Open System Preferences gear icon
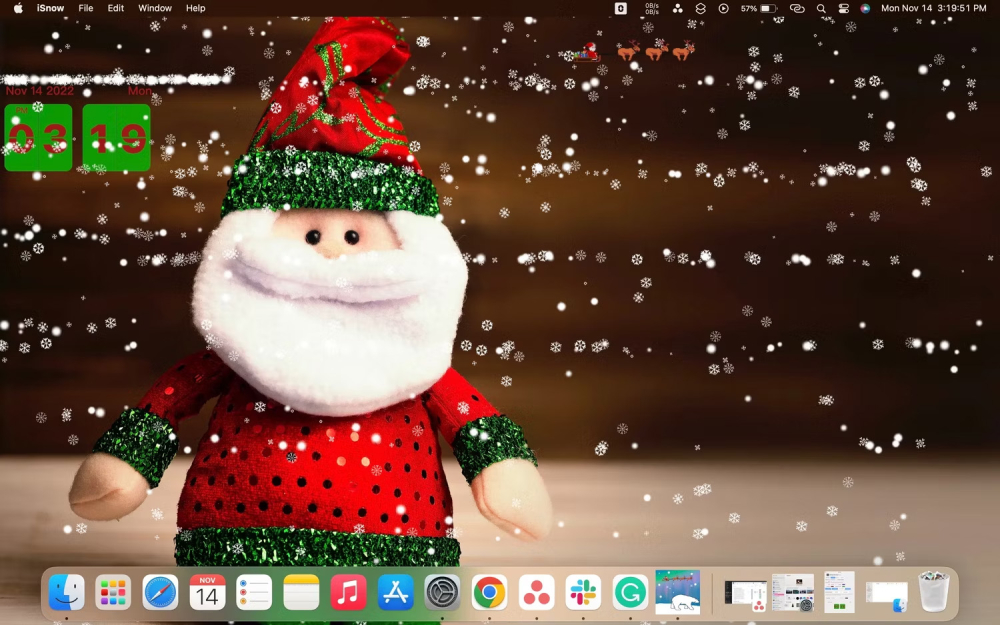Image resolution: width=1000 pixels, height=625 pixels. 442,593
